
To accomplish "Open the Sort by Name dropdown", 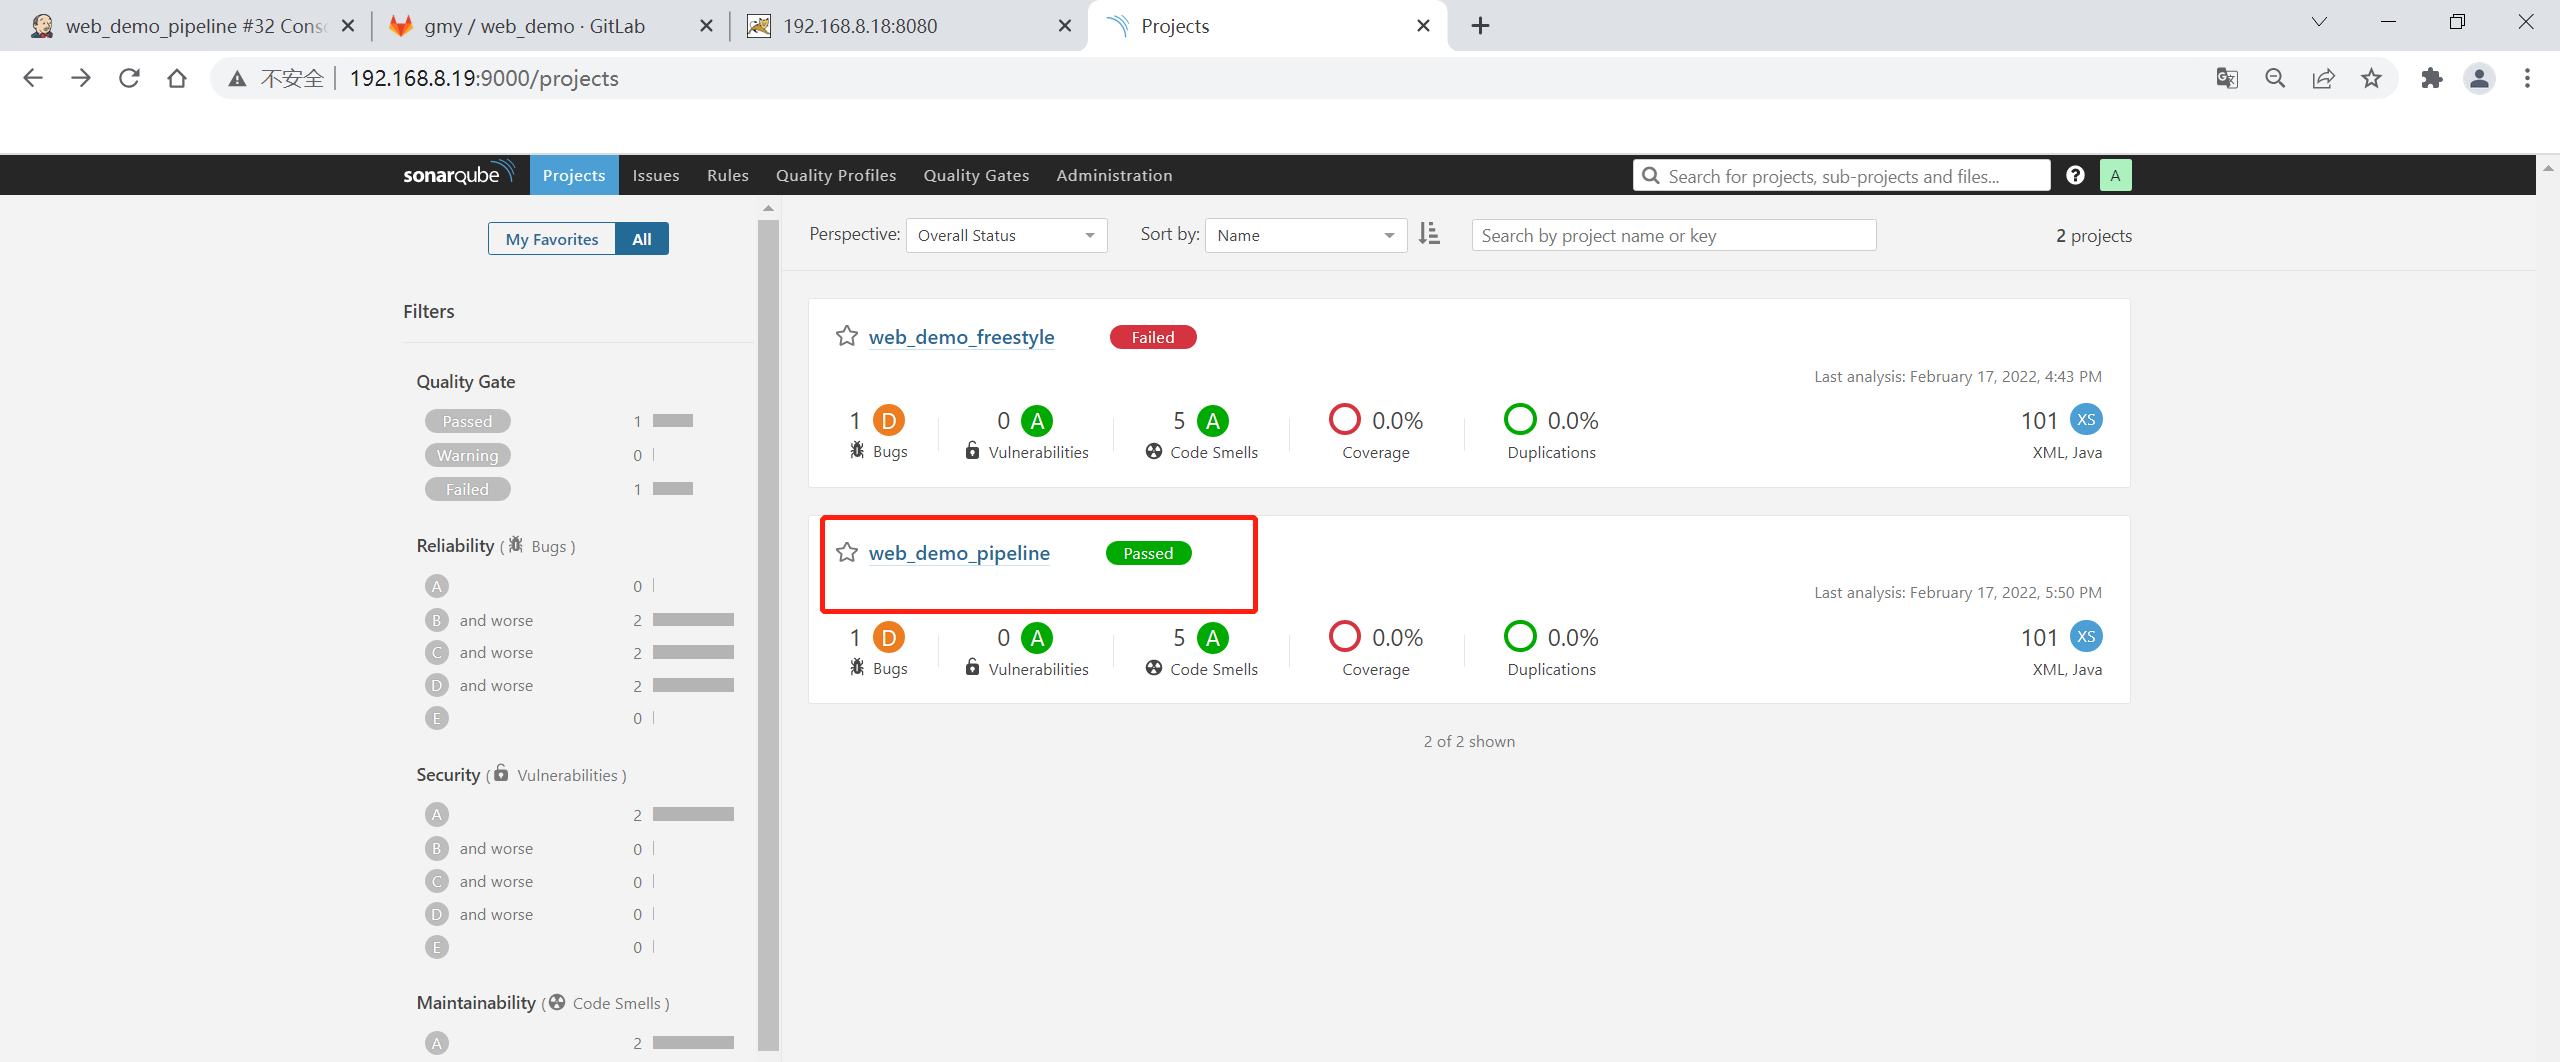I will pyautogui.click(x=1306, y=235).
